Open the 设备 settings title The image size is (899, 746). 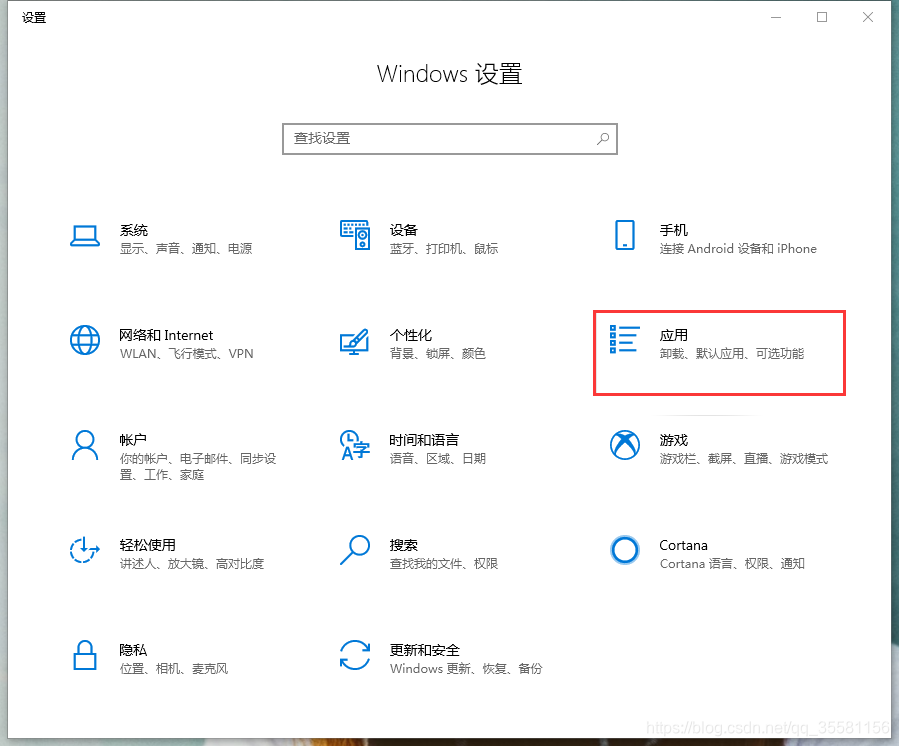[x=404, y=230]
